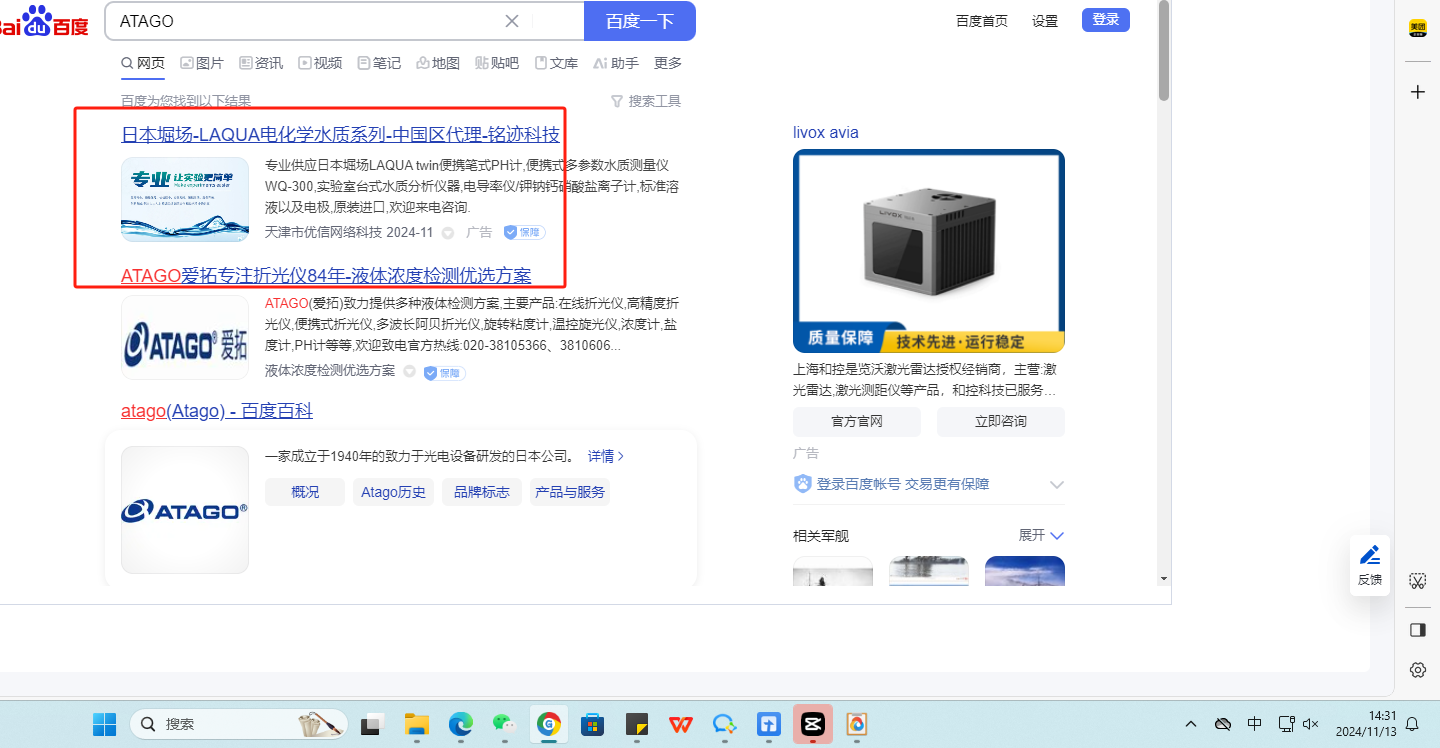Open the 日本堀场-LAQUA result title link

(x=340, y=135)
